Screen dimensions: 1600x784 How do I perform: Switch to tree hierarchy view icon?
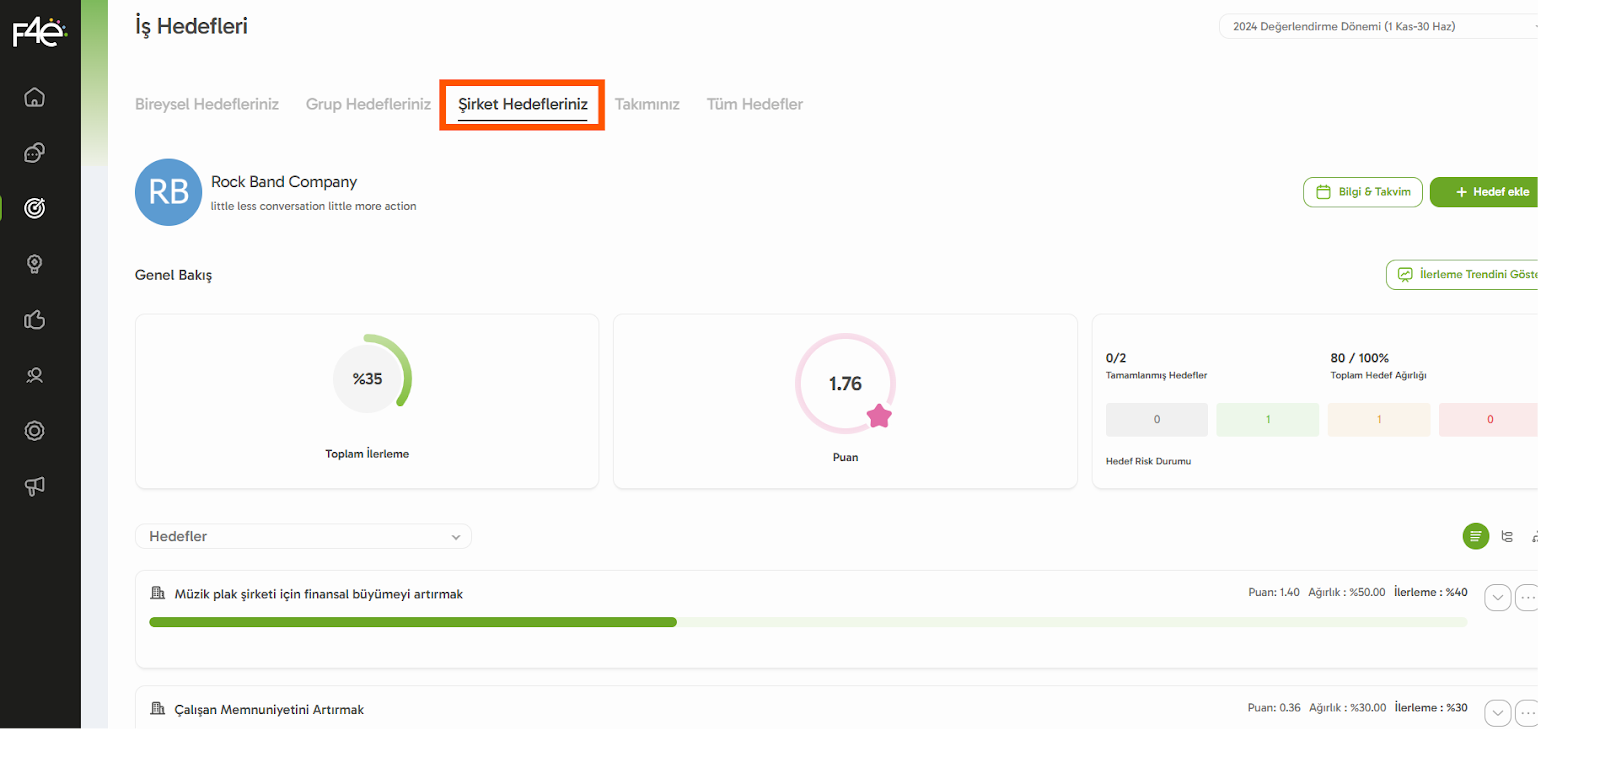tap(1507, 537)
